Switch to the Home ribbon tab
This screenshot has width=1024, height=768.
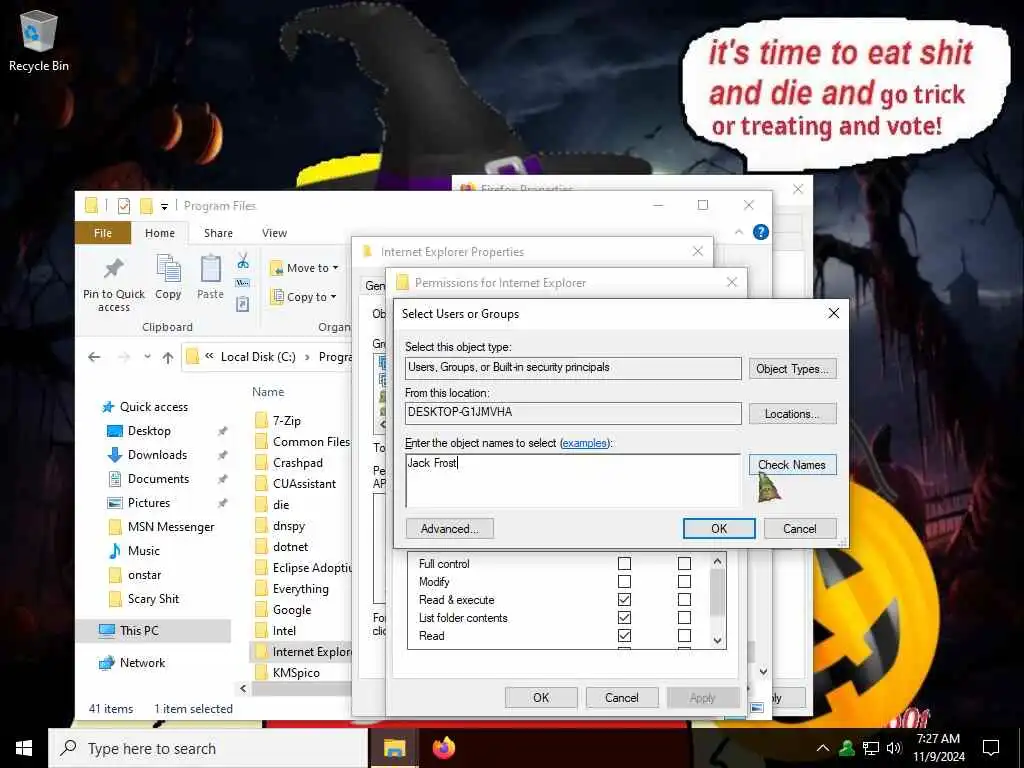pyautogui.click(x=160, y=233)
